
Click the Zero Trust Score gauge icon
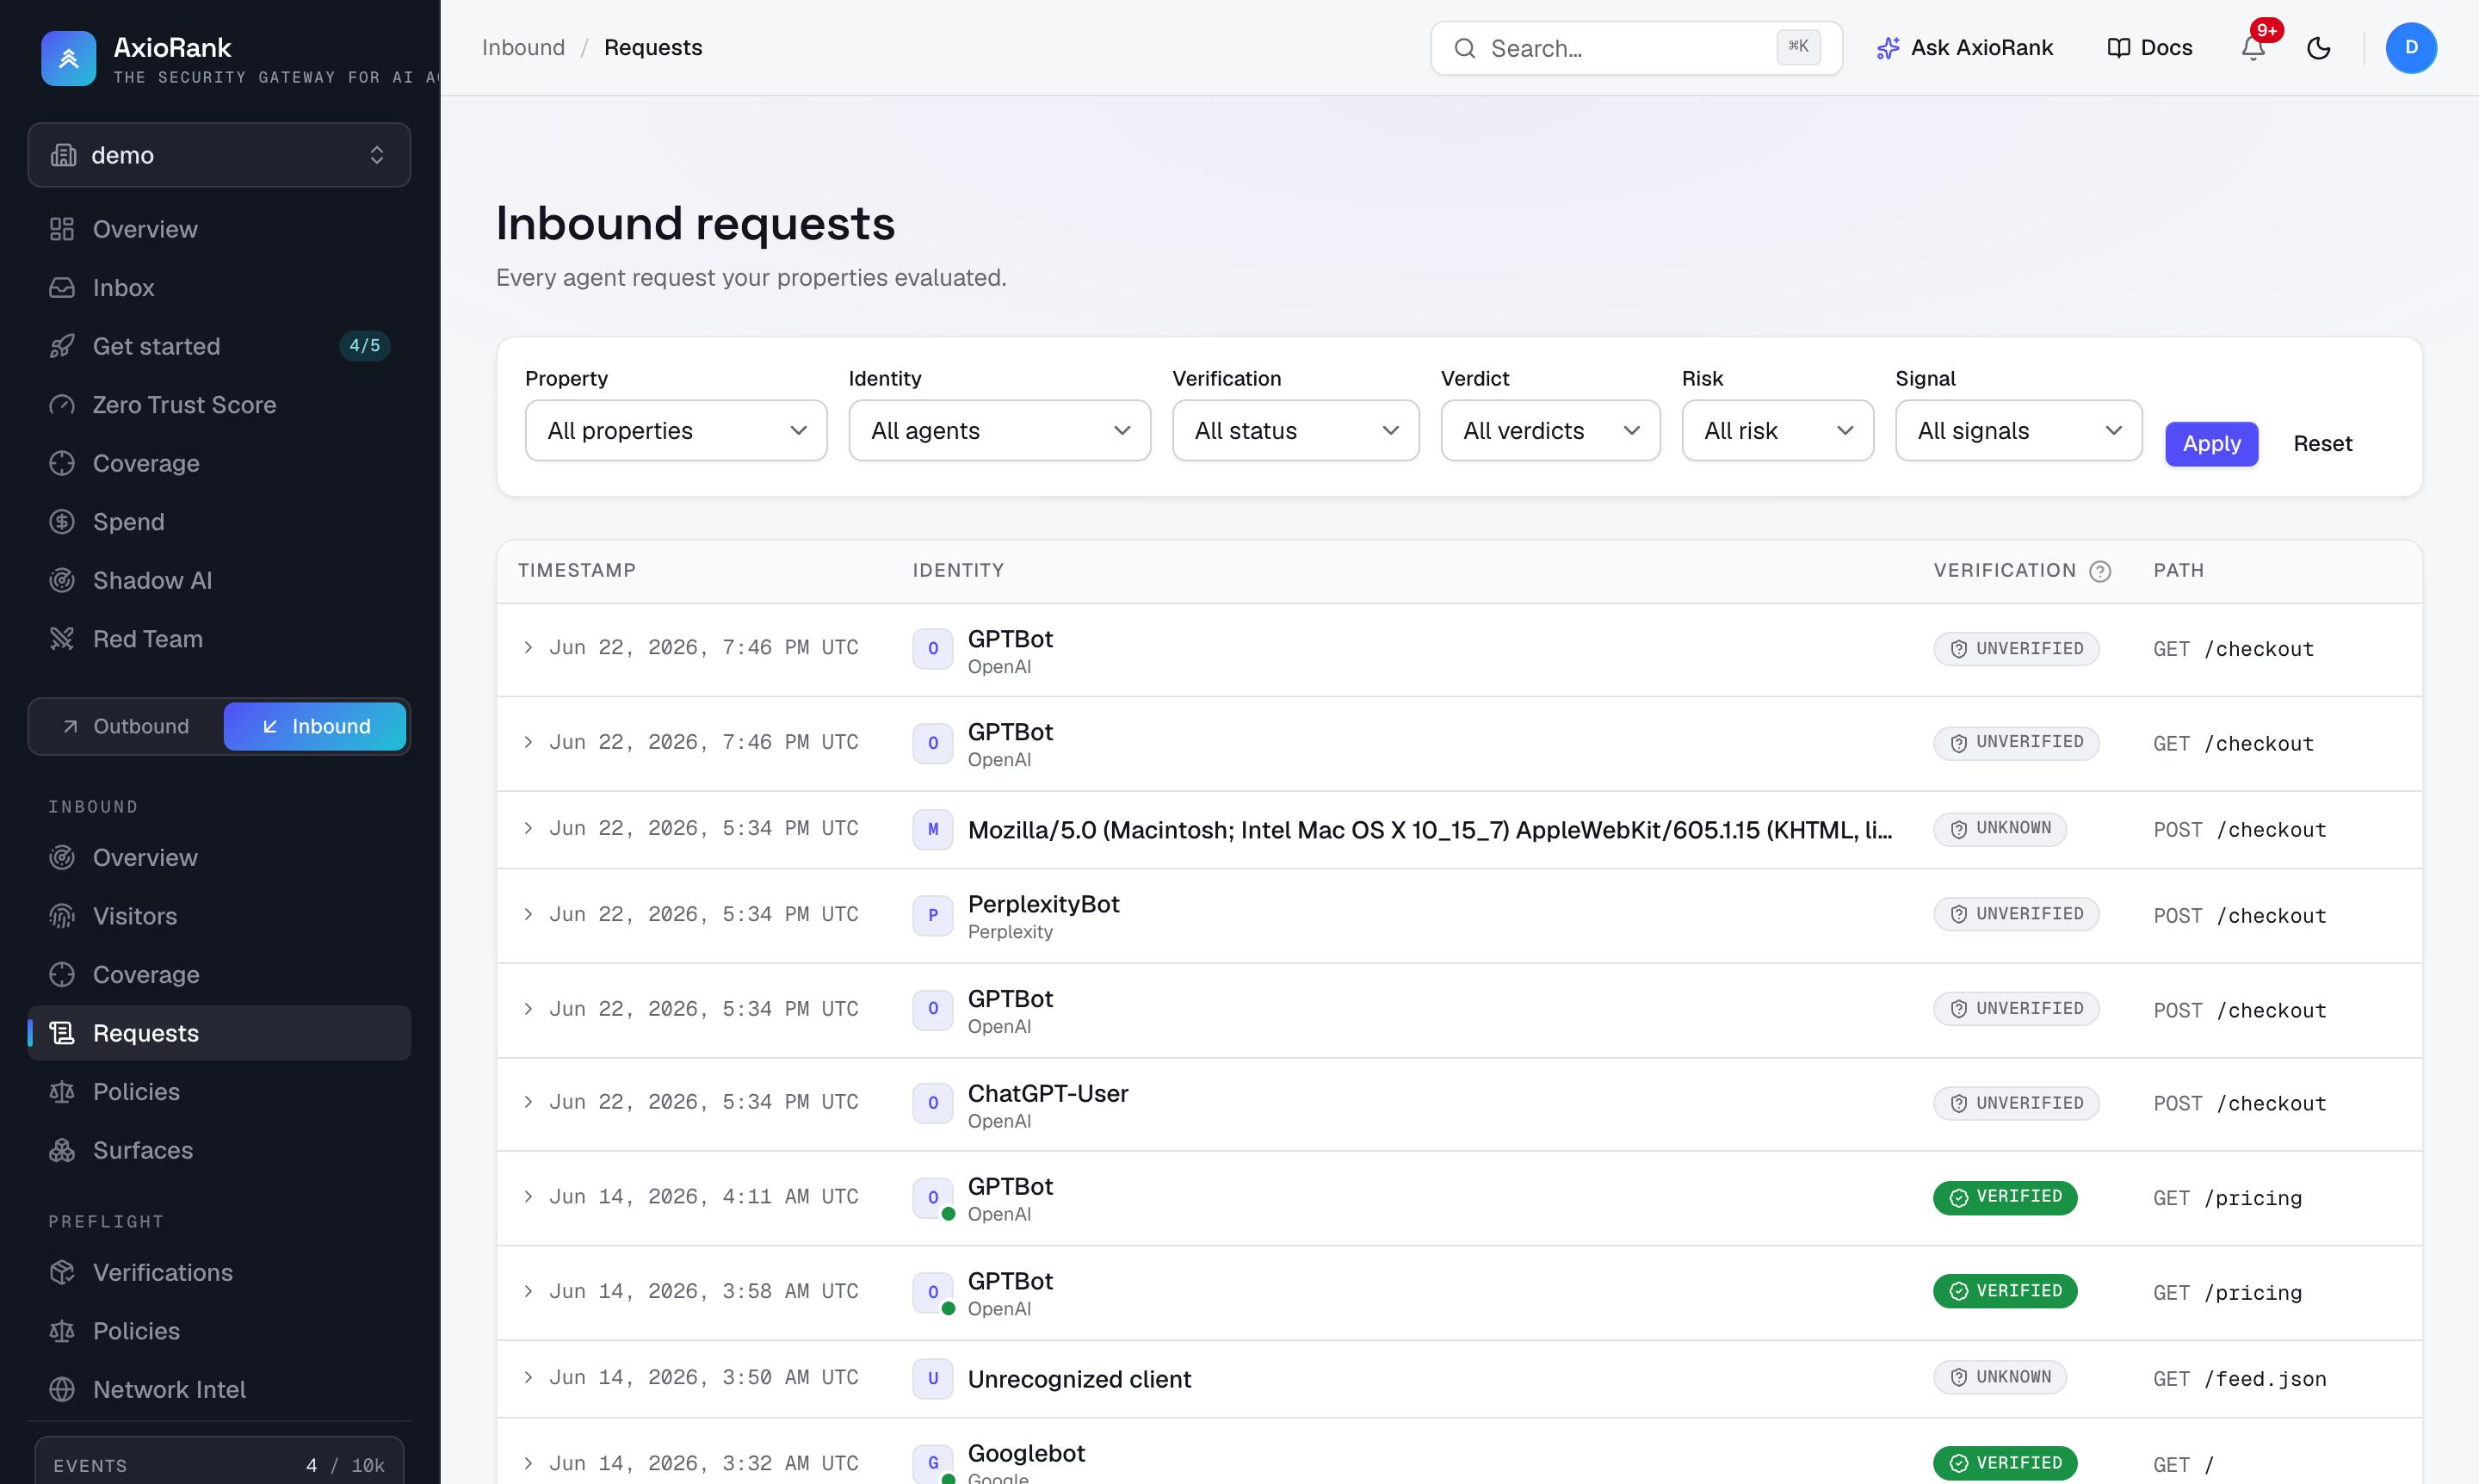pyautogui.click(x=62, y=405)
